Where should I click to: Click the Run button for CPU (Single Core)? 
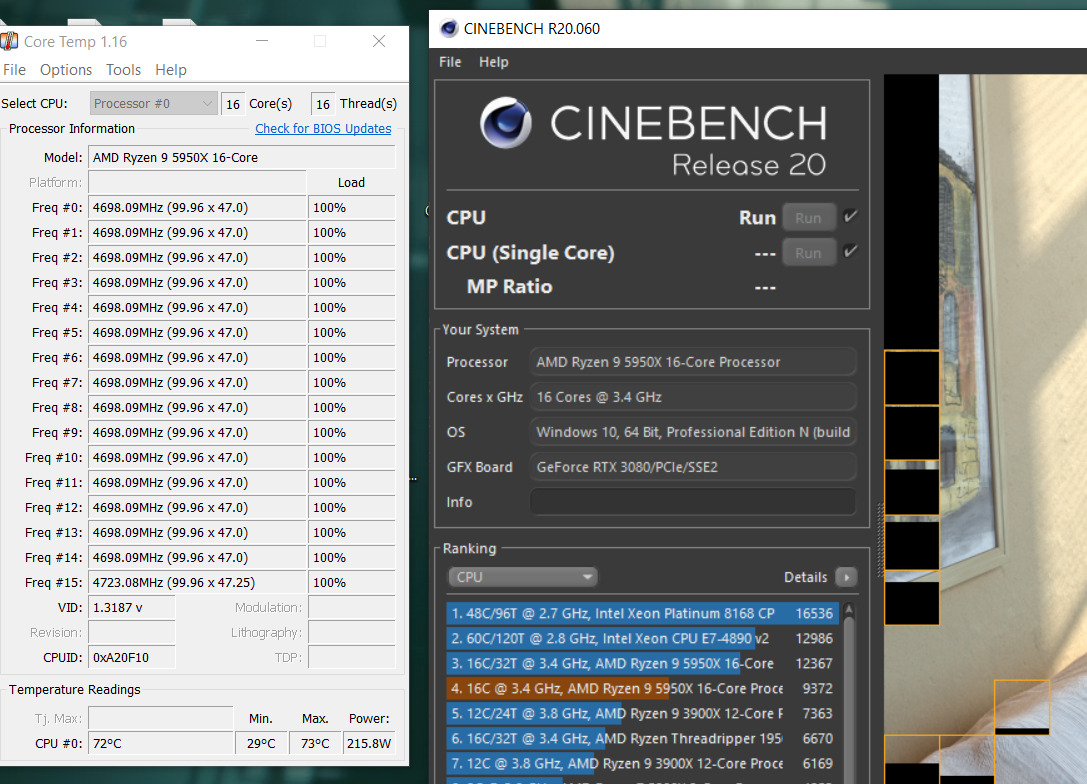(x=808, y=252)
